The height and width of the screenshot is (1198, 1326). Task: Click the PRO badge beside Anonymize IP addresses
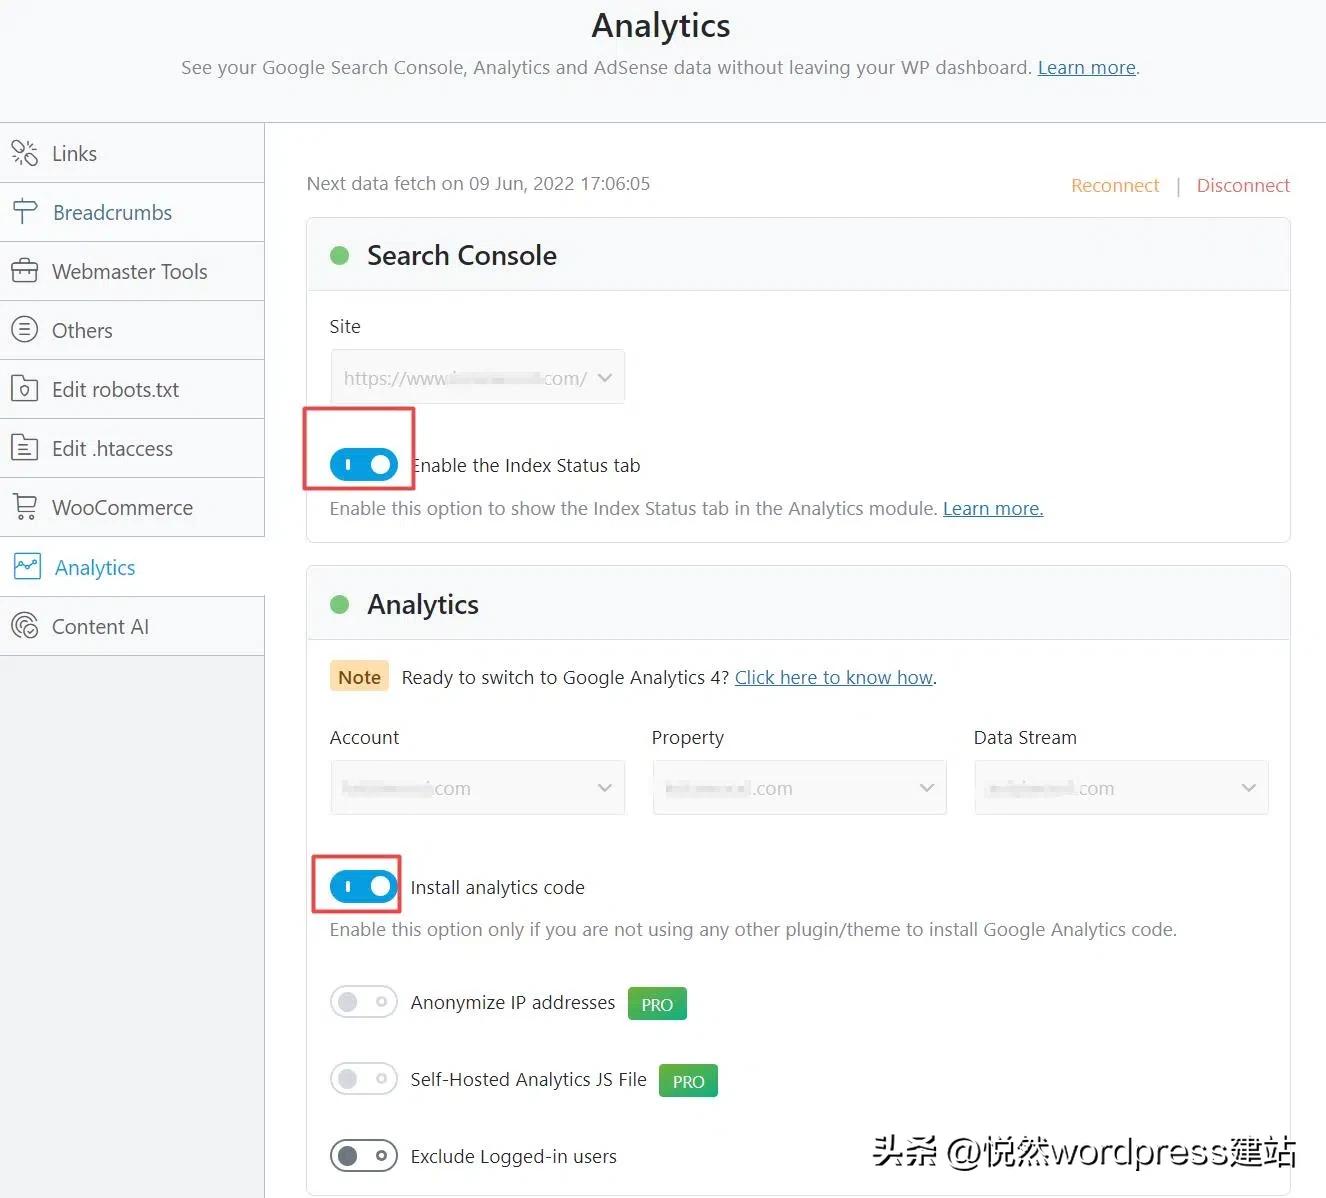(x=657, y=1004)
